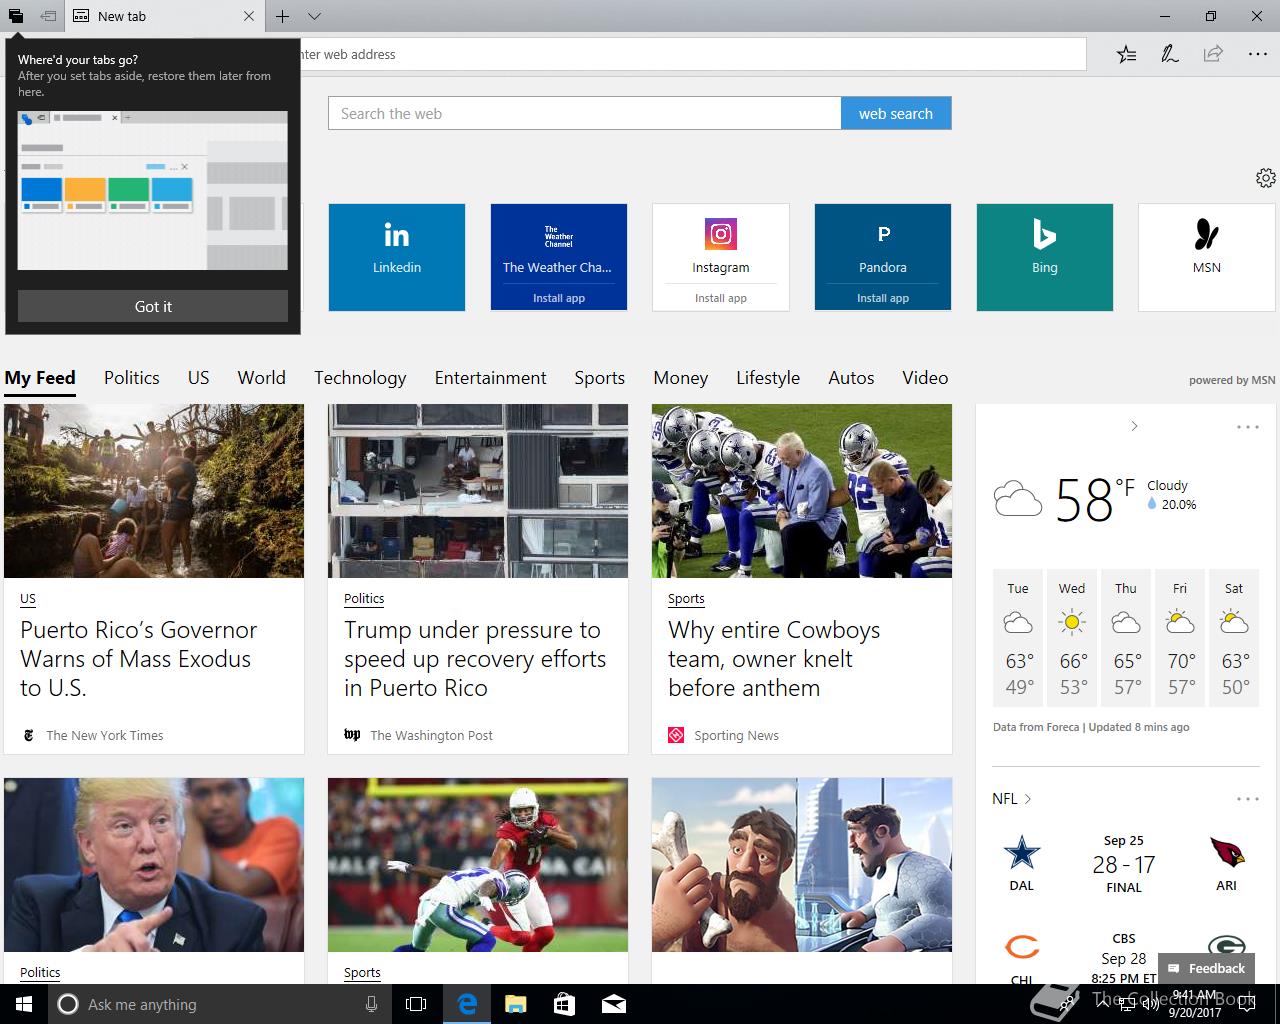Click the Trump portrait article thumbnail
The width and height of the screenshot is (1280, 1024).
coord(154,865)
